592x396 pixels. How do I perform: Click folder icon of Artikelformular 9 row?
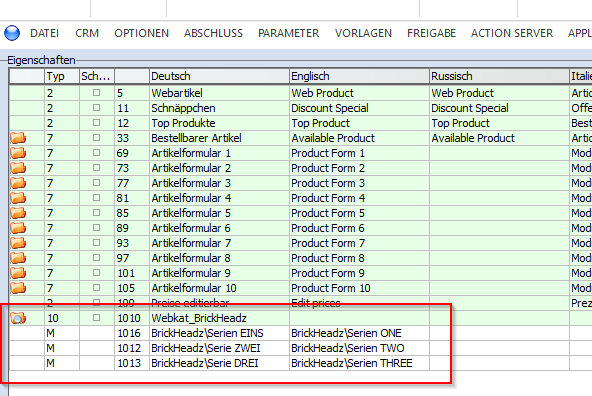18,273
